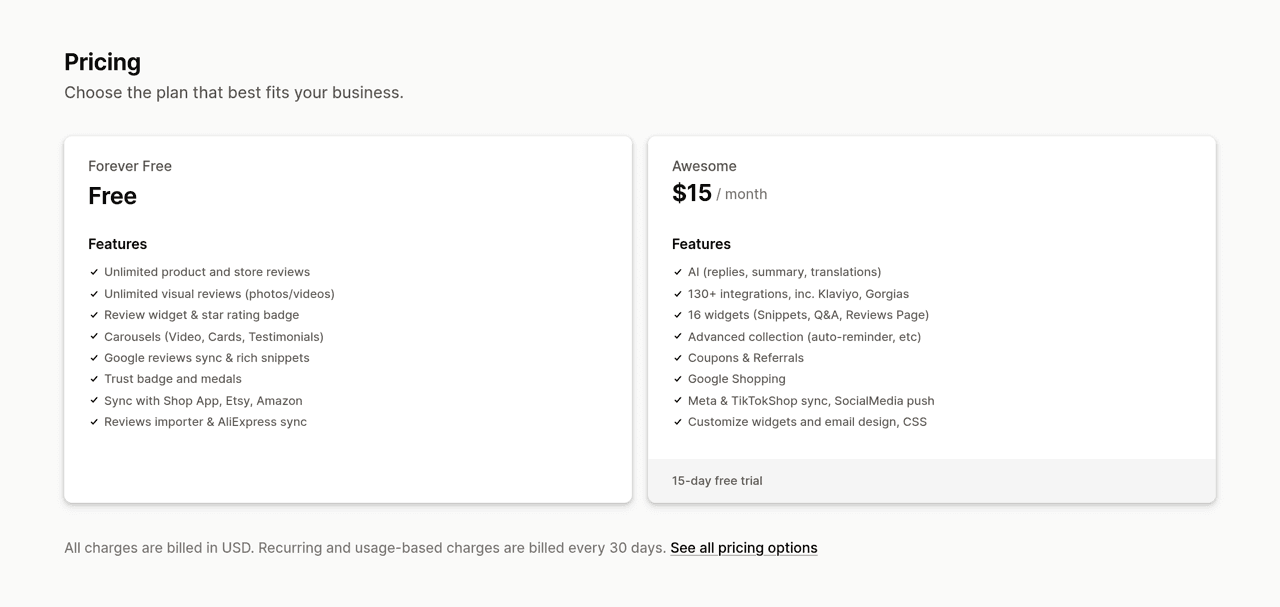The width and height of the screenshot is (1280, 607).
Task: Click the checkmark beside 'Reviews importer & AliExpress sync'
Action: (94, 422)
